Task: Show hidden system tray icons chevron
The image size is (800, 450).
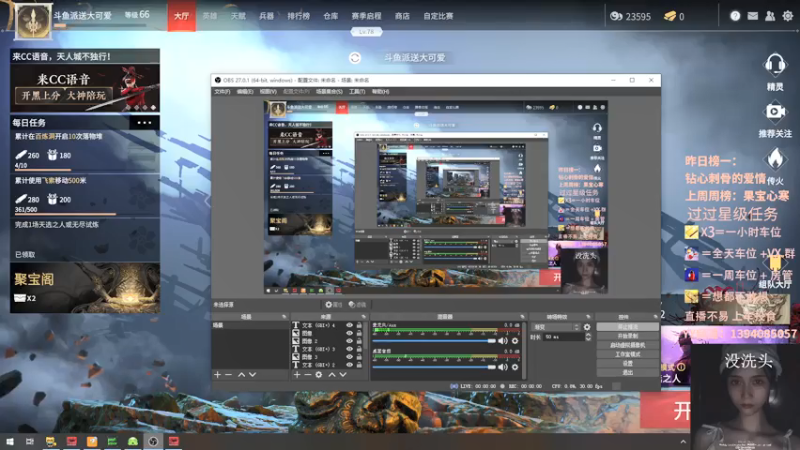Action: [683, 442]
